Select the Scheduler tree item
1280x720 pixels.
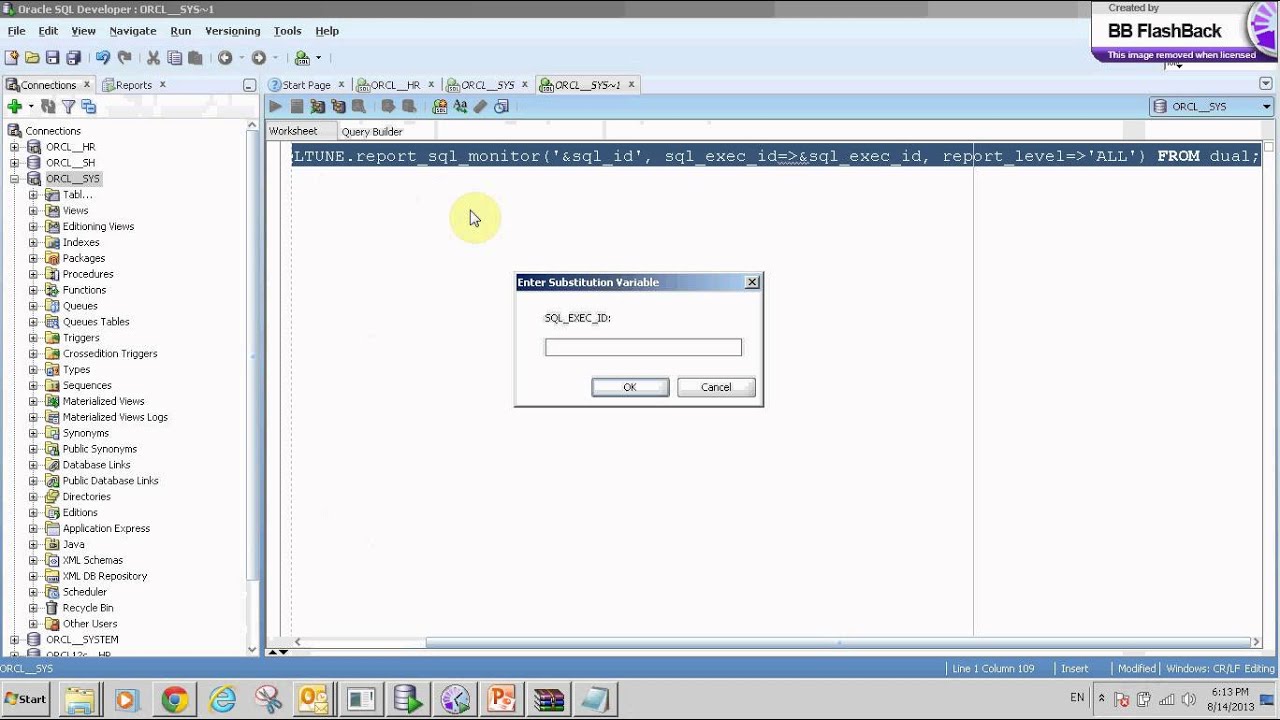(84, 592)
